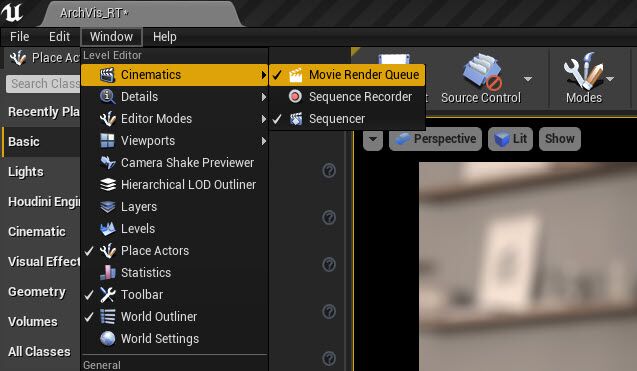Uncheck the Sequencer checkmark
The width and height of the screenshot is (637, 371).
coord(277,119)
